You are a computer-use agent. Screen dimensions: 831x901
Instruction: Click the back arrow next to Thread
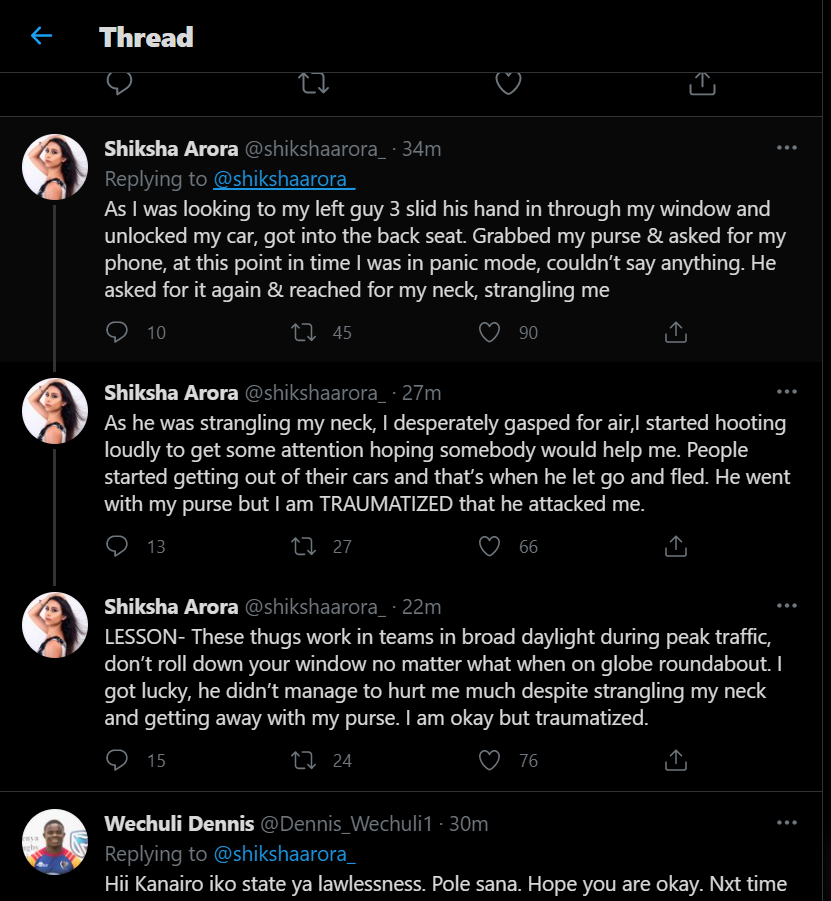[x=41, y=37]
